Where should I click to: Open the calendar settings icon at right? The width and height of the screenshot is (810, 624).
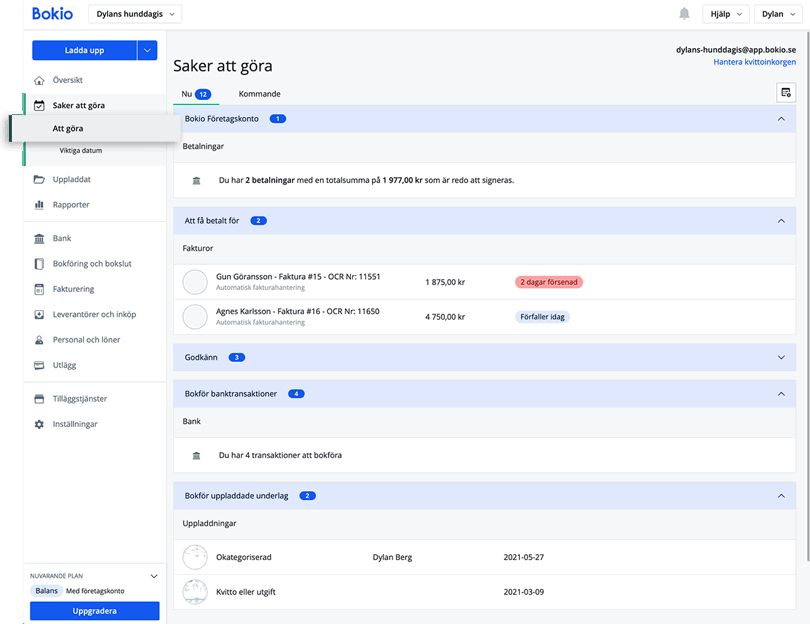786,93
